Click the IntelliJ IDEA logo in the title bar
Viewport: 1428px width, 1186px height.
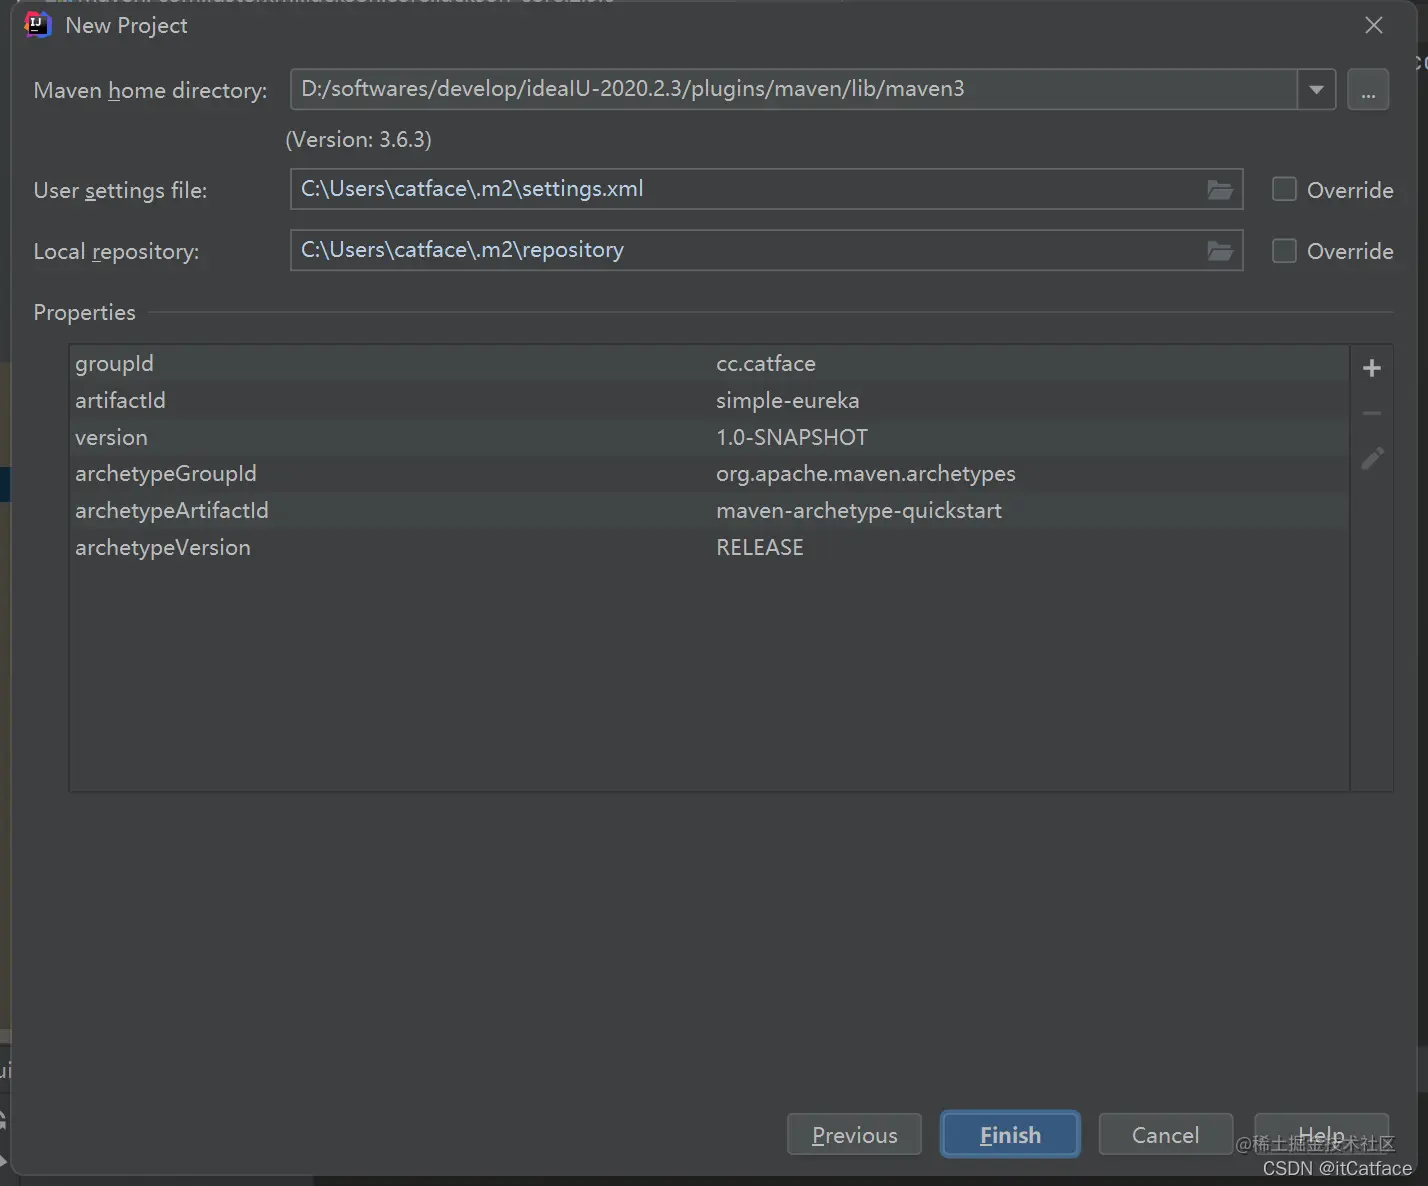pyautogui.click(x=37, y=25)
